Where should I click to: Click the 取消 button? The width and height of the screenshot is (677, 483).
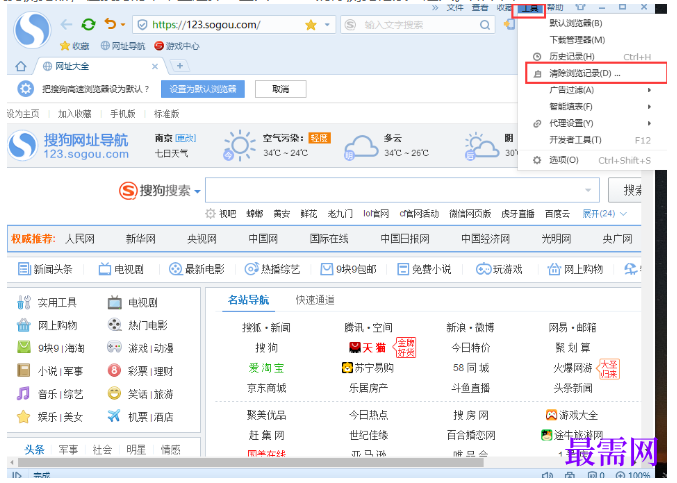(x=281, y=89)
